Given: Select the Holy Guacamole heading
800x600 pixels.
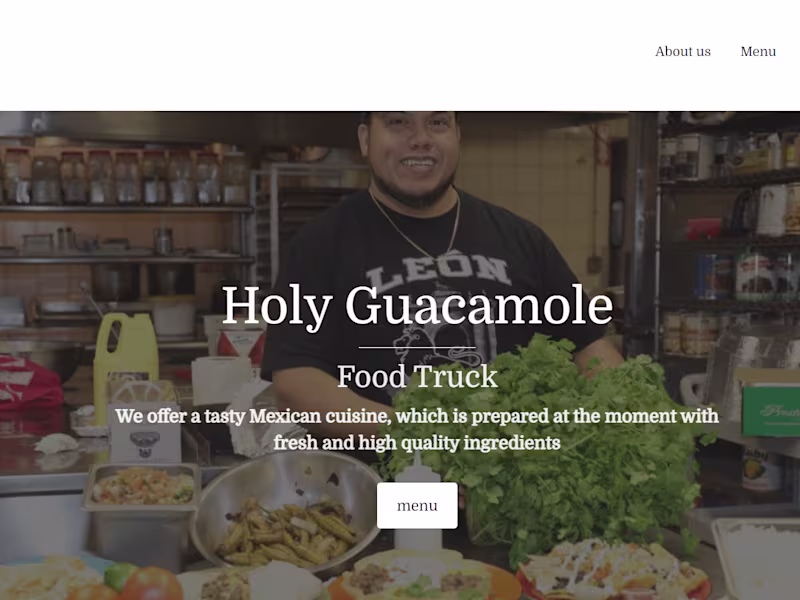Looking at the screenshot, I should [x=417, y=305].
